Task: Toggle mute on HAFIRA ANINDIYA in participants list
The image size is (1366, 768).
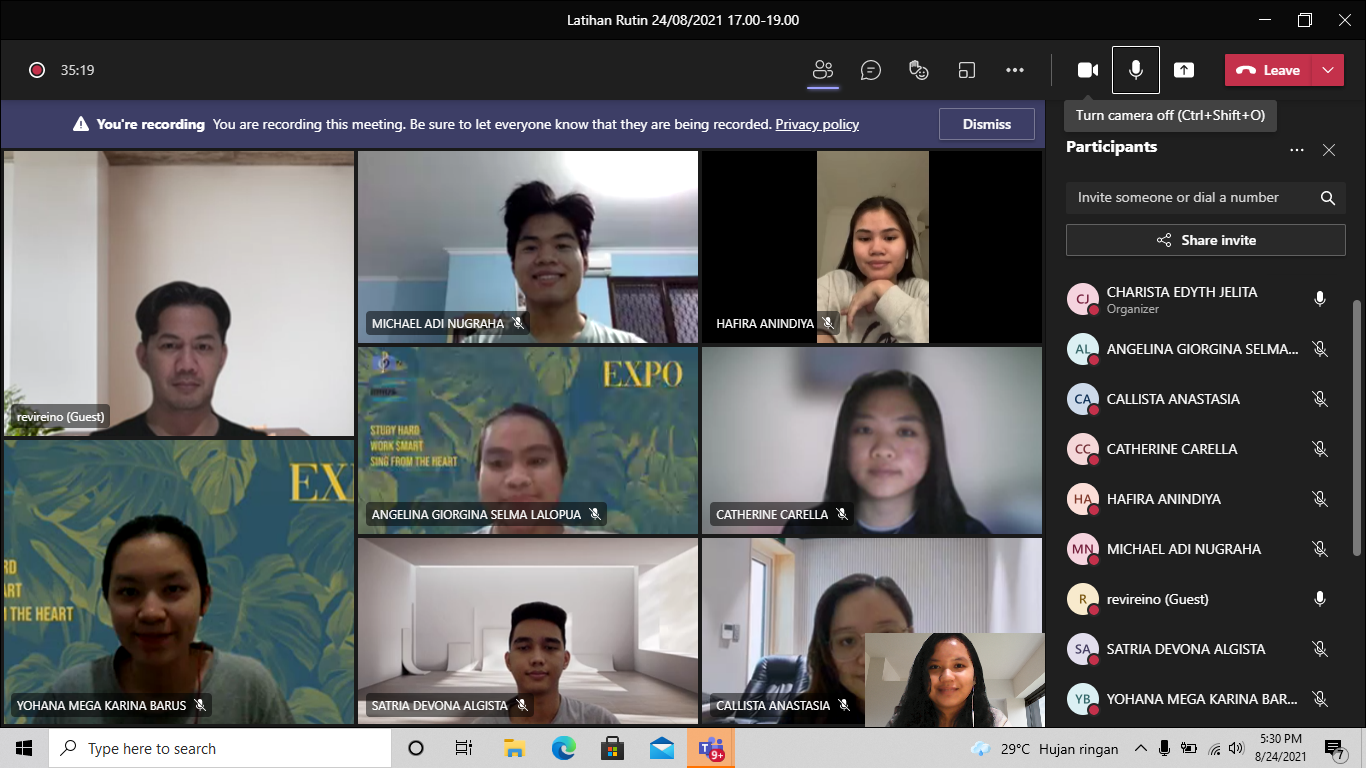Action: (x=1319, y=498)
